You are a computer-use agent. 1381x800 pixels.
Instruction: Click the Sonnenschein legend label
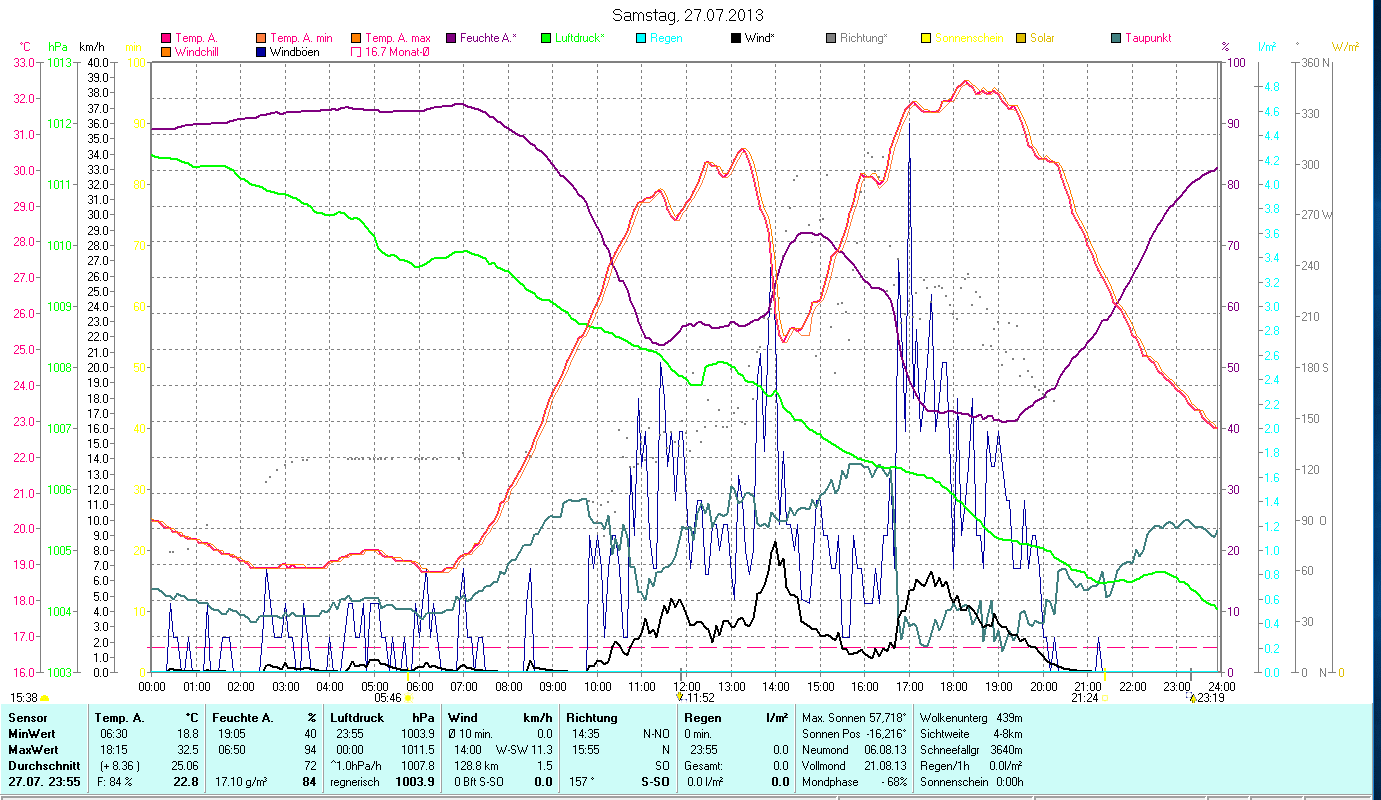pos(968,38)
